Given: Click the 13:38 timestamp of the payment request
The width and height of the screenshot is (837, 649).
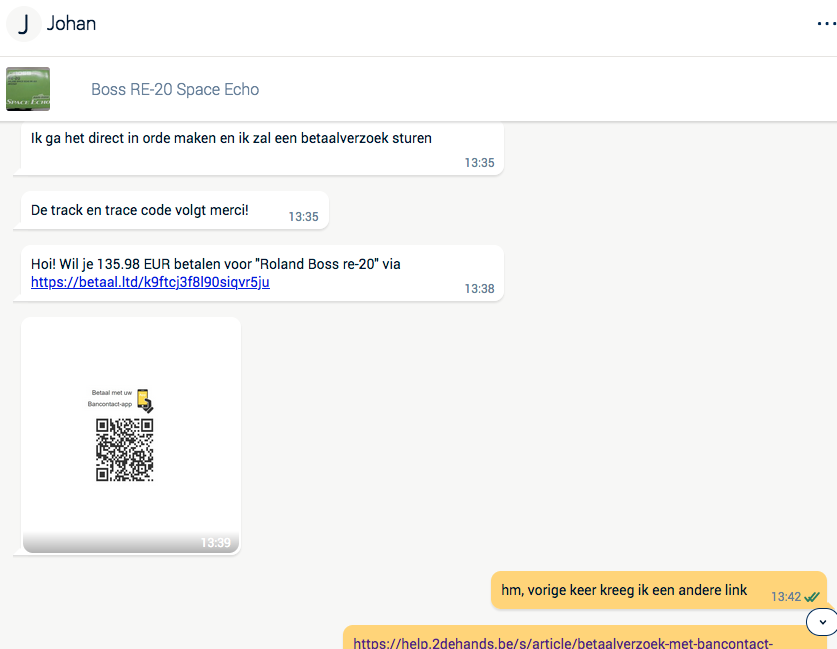Looking at the screenshot, I should tap(479, 289).
